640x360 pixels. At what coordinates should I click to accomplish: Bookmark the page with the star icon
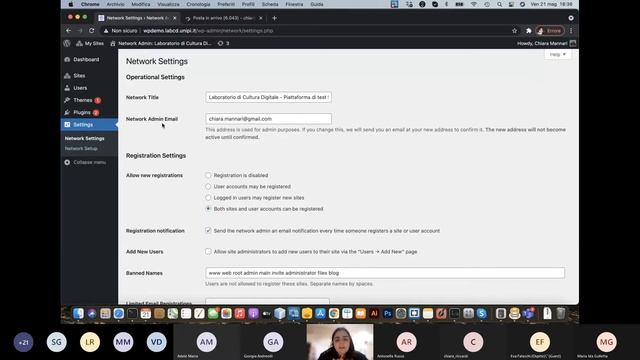[x=514, y=31]
